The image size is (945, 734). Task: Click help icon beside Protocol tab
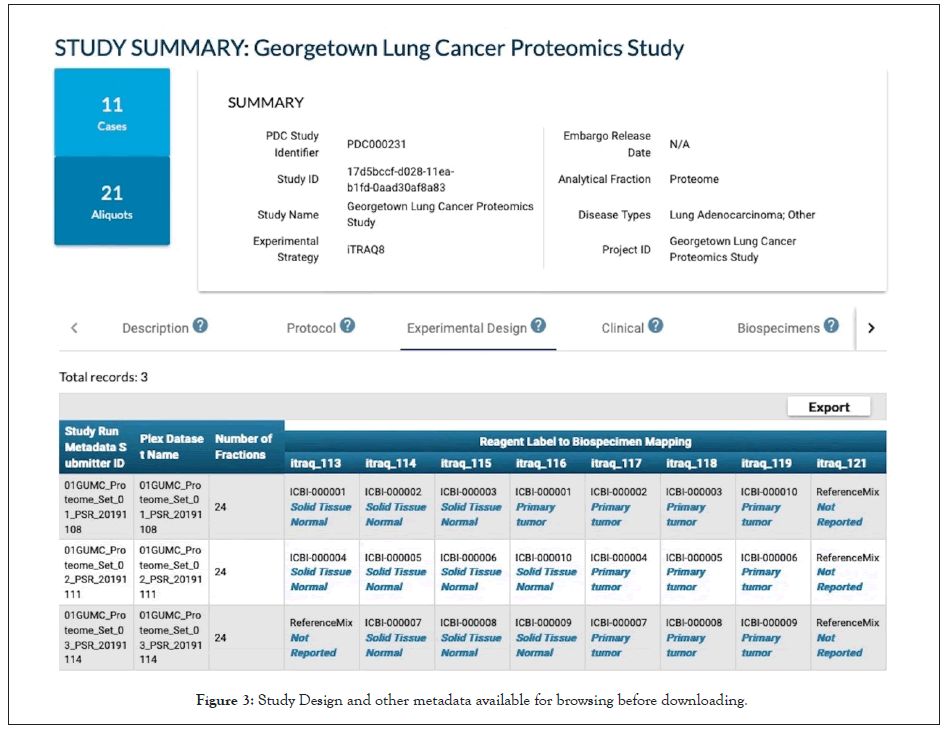[x=347, y=326]
